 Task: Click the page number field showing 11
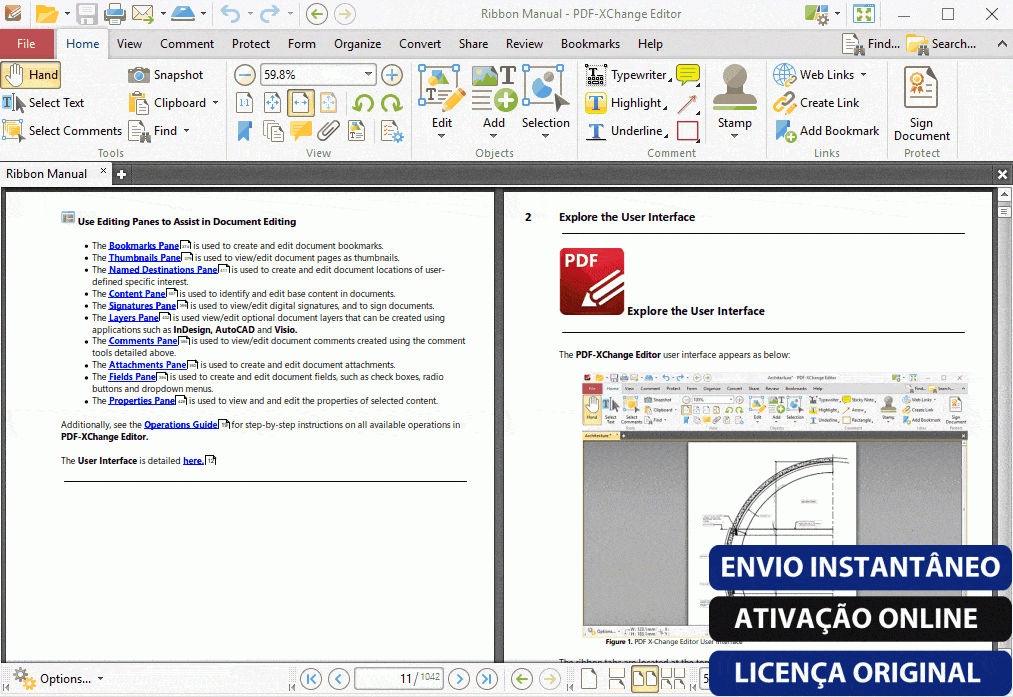(398, 678)
